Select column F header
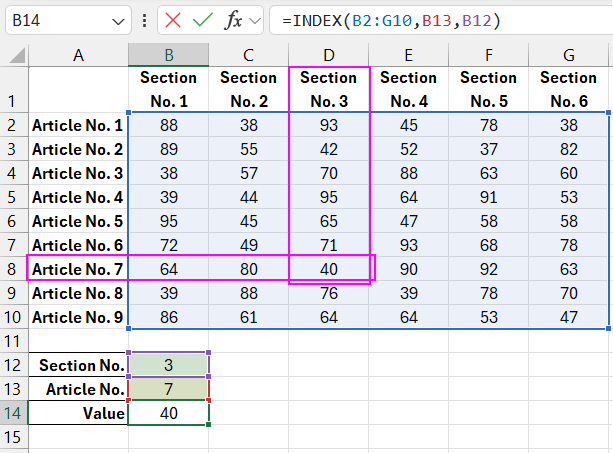The height and width of the screenshot is (453, 613). coord(489,55)
